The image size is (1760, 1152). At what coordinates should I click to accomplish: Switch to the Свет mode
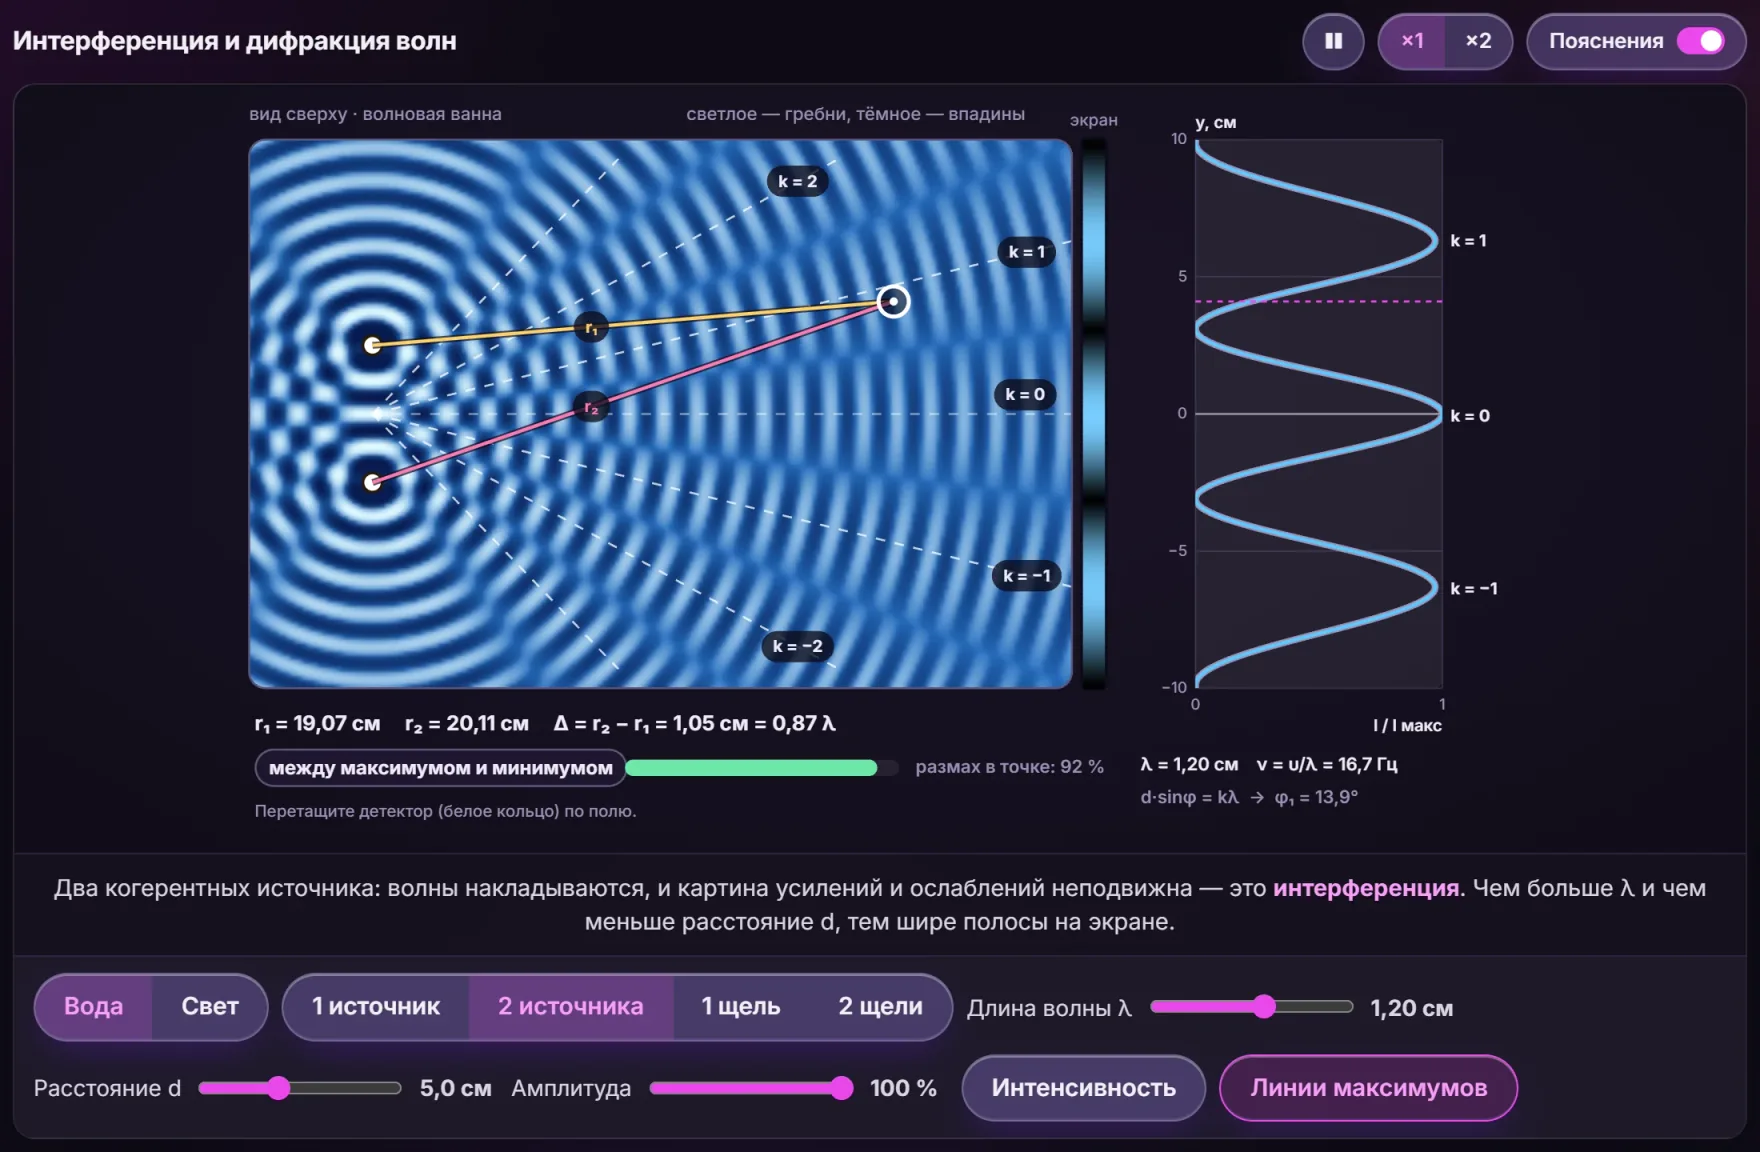[210, 1006]
